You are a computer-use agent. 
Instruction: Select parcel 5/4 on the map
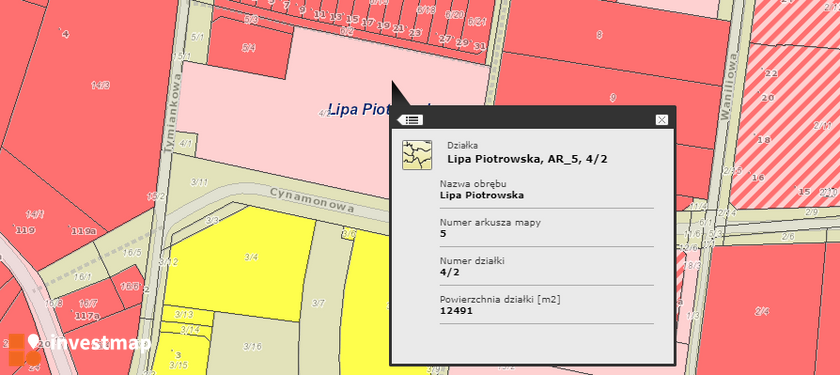[249, 48]
